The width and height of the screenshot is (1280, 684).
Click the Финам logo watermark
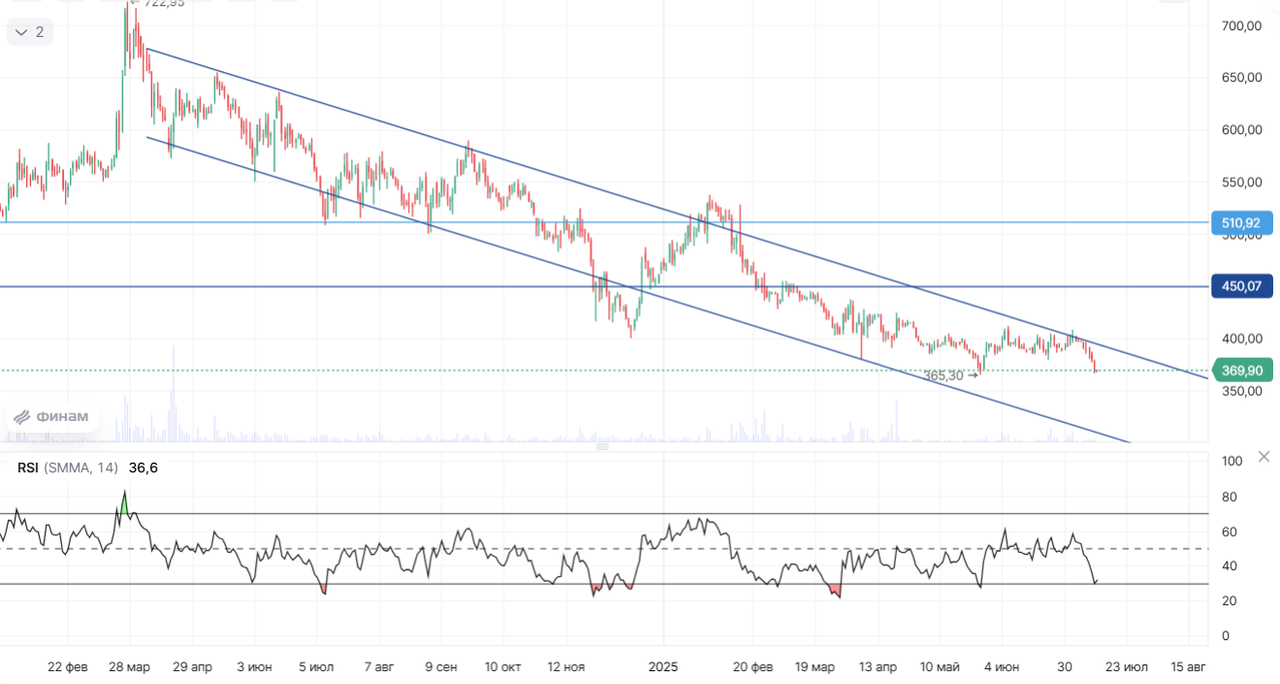click(x=52, y=417)
